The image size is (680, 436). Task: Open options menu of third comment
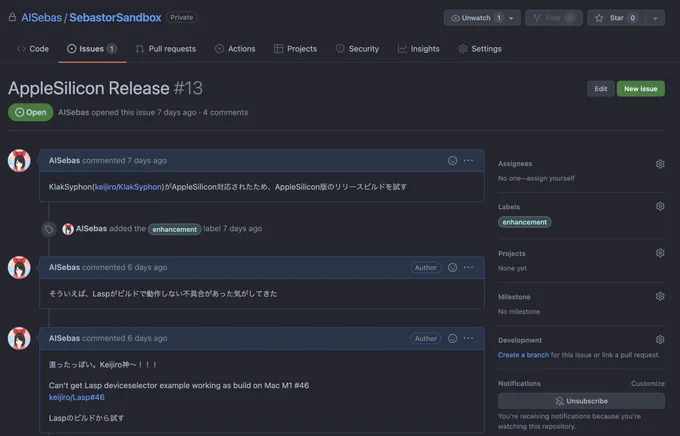point(468,338)
